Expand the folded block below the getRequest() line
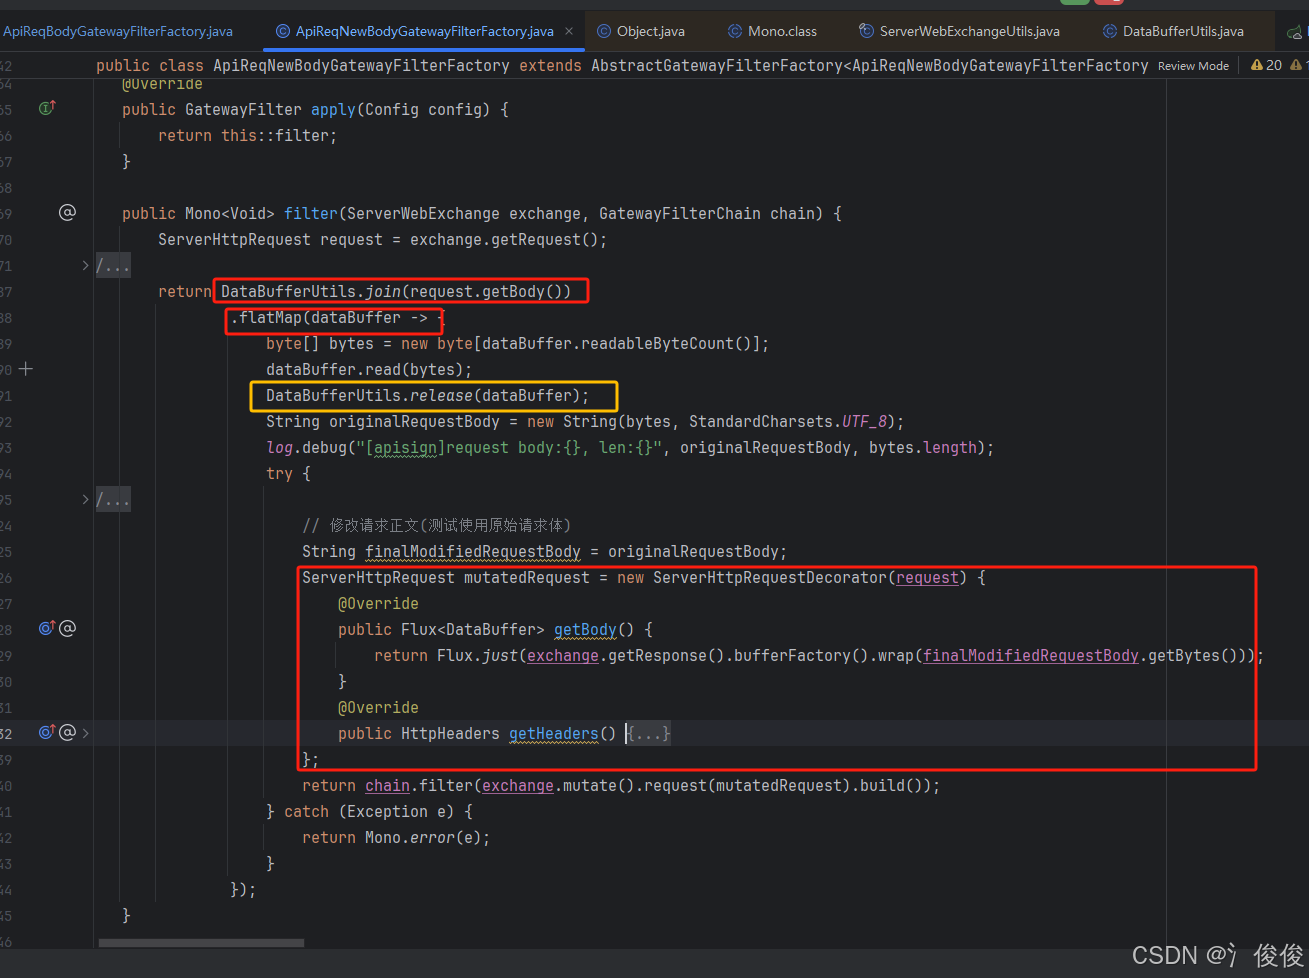1309x978 pixels. [x=85, y=265]
